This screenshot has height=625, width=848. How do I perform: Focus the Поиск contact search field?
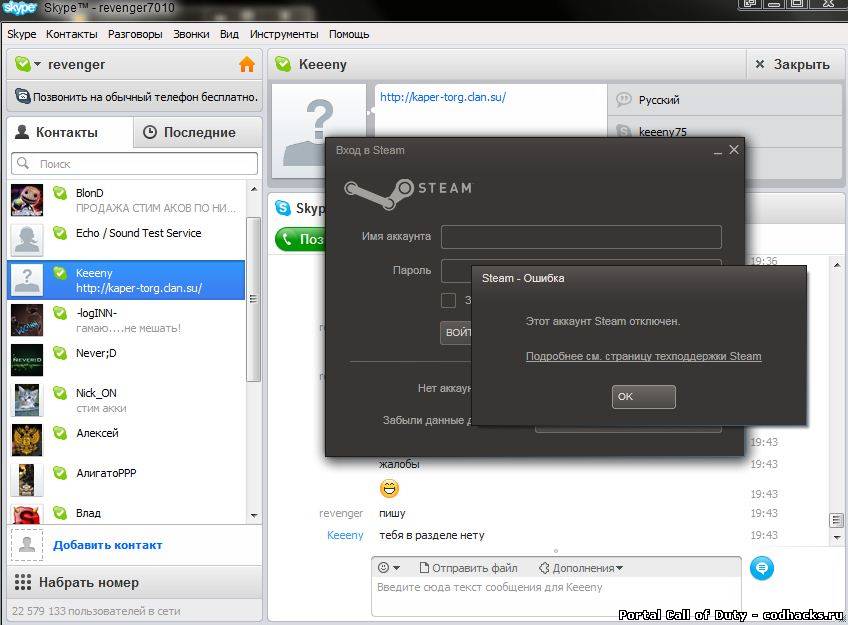click(x=134, y=163)
